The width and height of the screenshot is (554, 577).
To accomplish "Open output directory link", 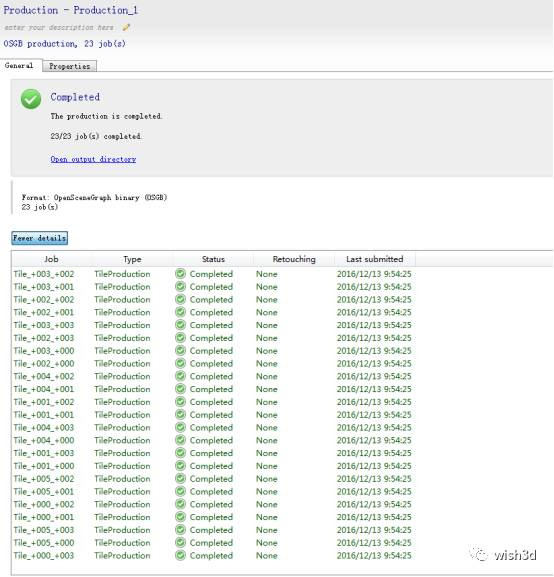I will coord(93,159).
